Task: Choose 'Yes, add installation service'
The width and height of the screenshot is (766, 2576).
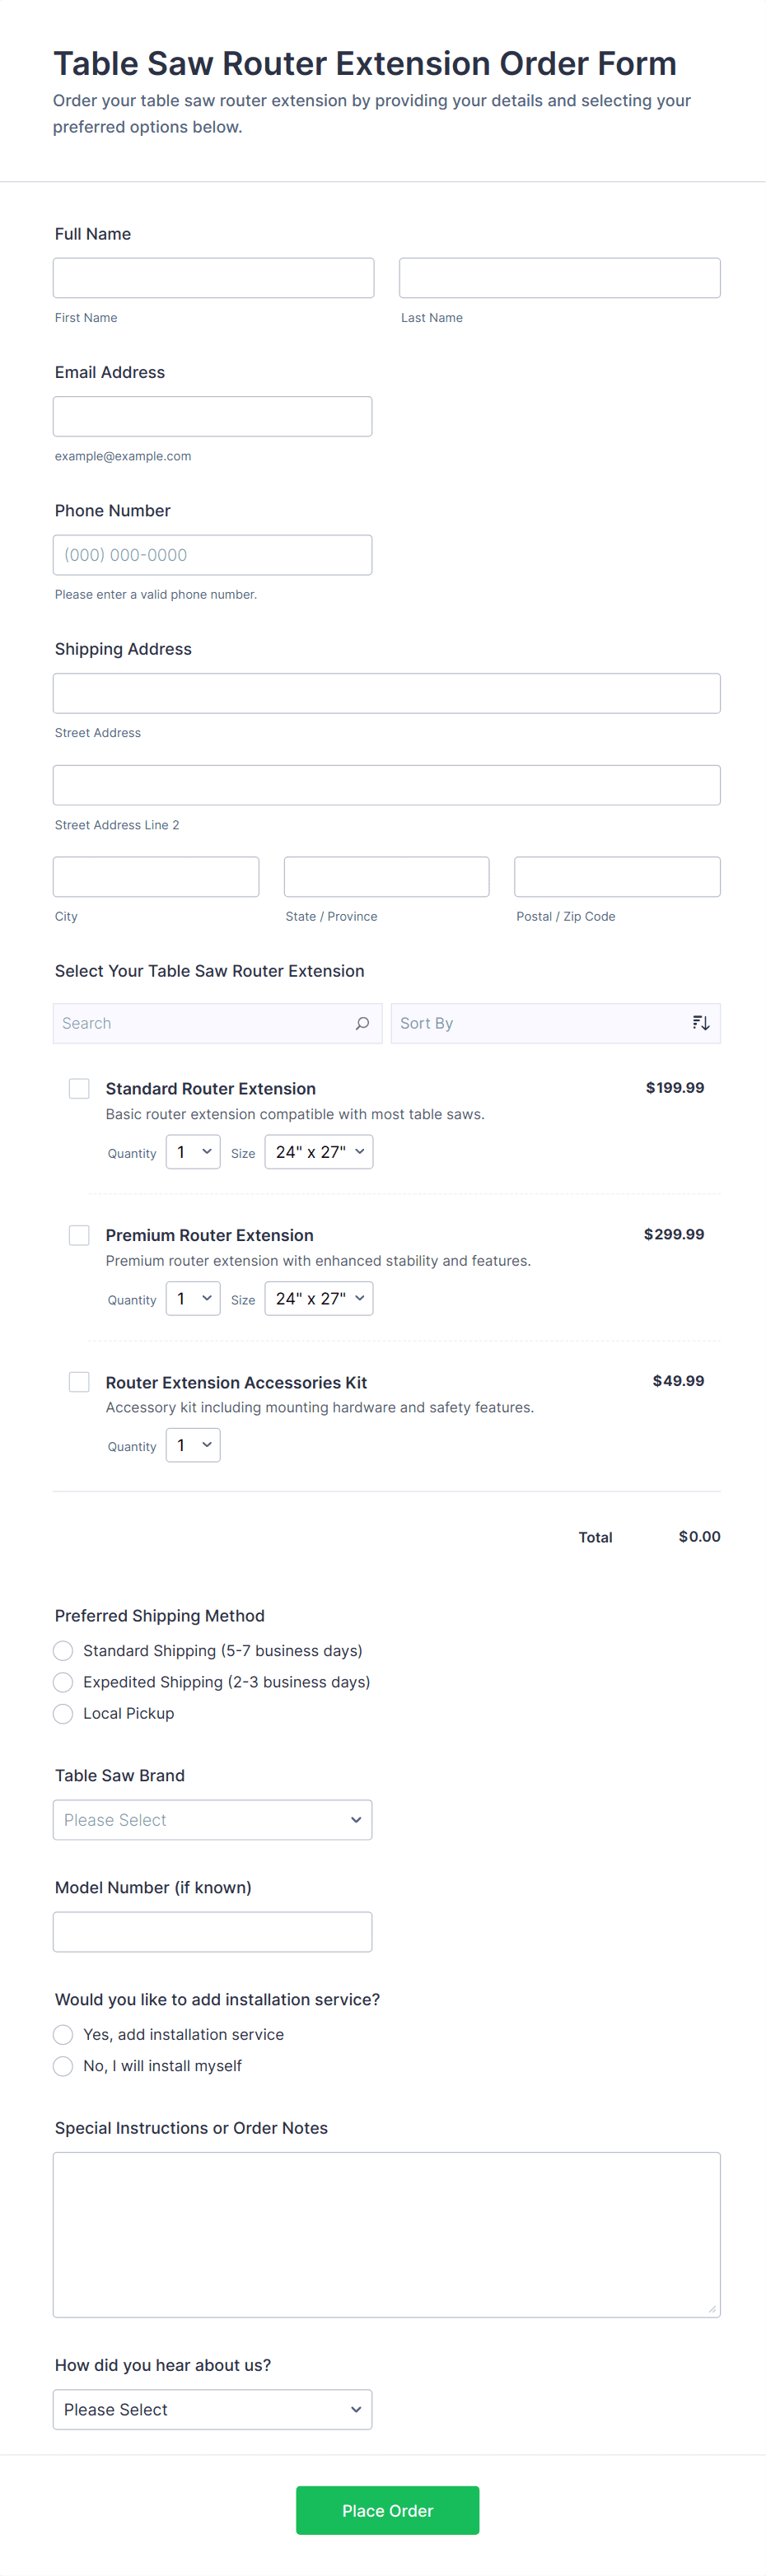Action: [x=63, y=2035]
